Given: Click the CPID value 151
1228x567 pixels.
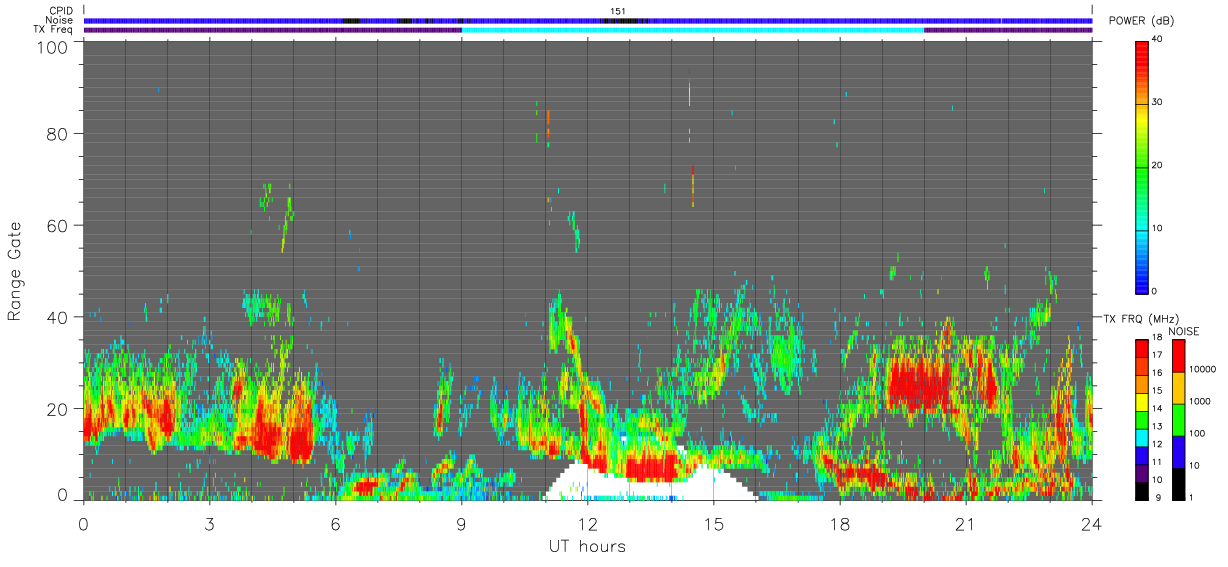Looking at the screenshot, I should [618, 11].
